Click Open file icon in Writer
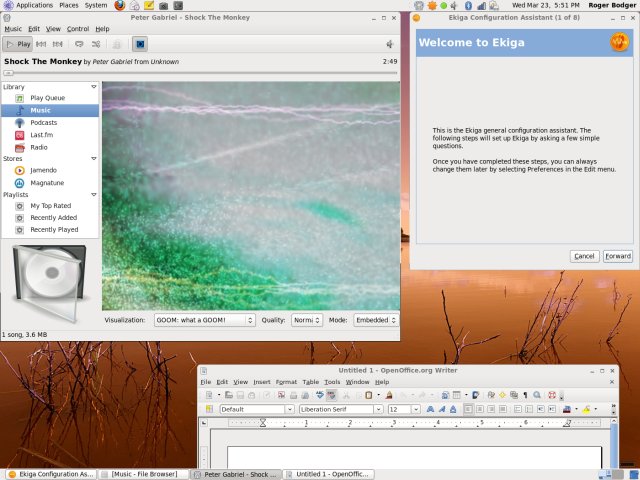 229,395
